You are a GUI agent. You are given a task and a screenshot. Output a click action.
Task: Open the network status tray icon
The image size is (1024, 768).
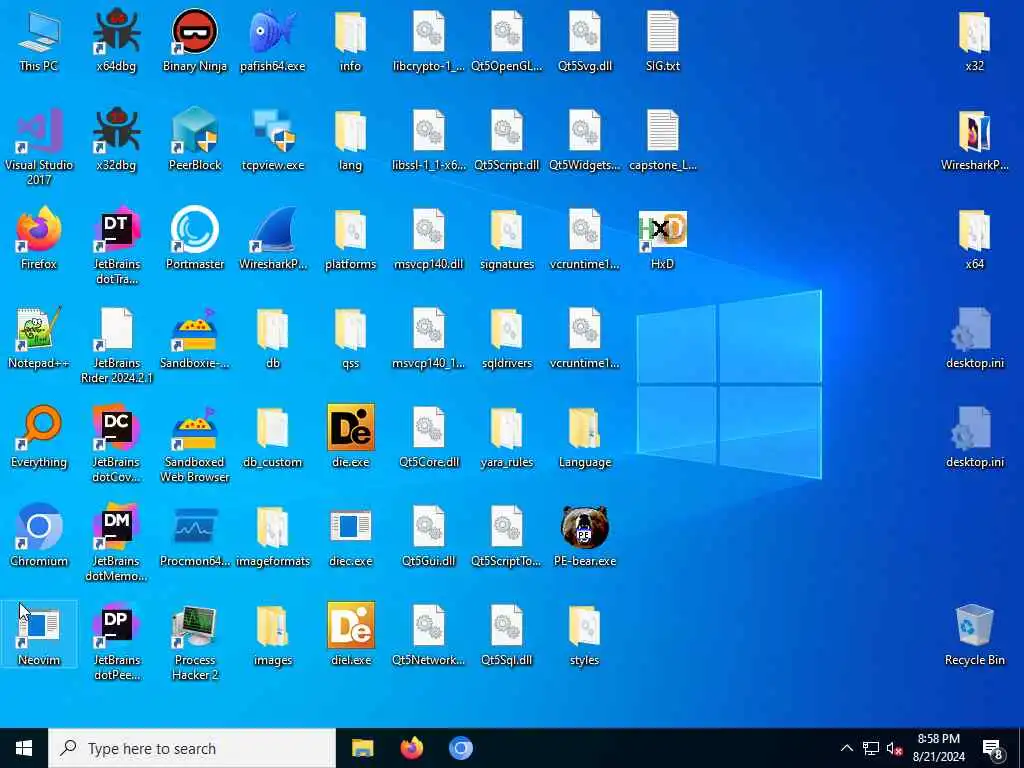(x=871, y=748)
